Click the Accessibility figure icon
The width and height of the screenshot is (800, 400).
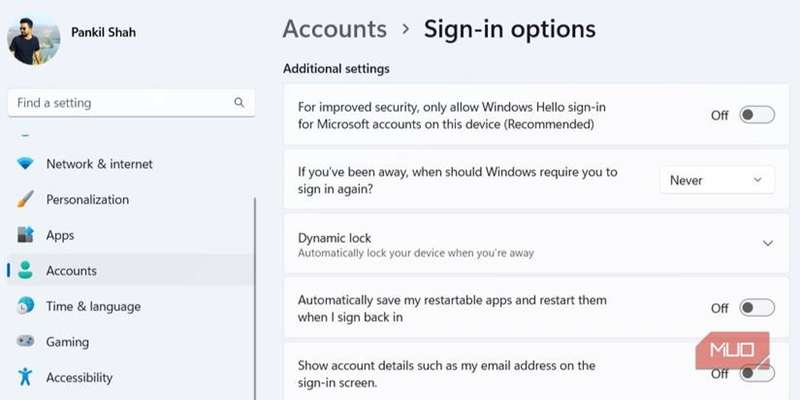(x=25, y=378)
